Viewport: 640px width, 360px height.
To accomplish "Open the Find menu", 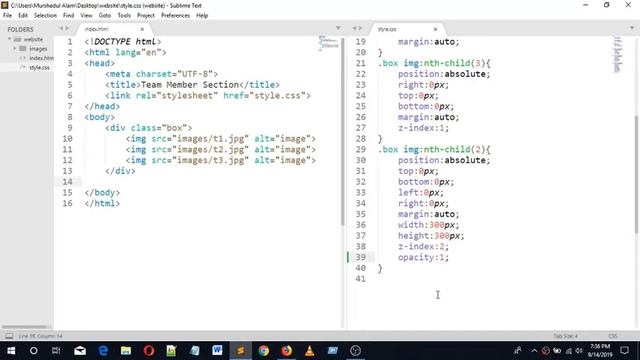I will 69,15.
